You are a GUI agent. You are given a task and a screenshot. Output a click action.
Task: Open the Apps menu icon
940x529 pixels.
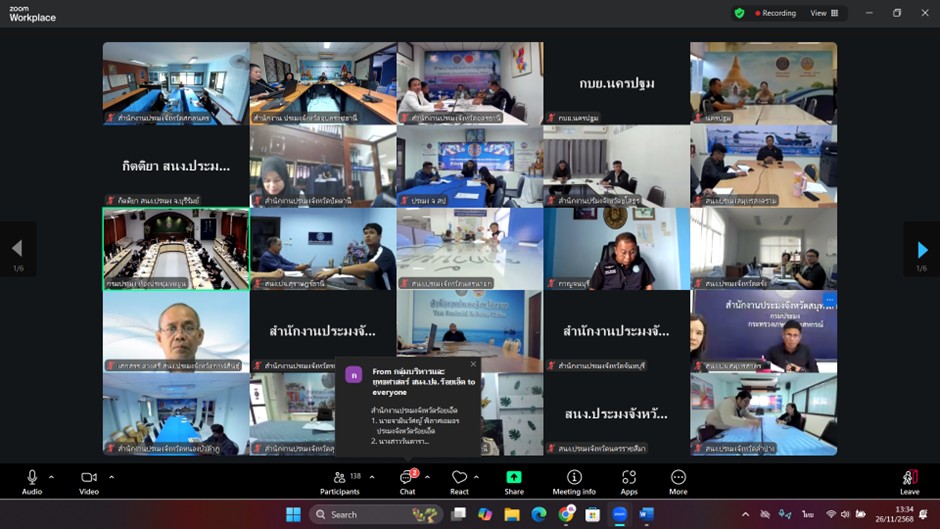click(x=629, y=481)
